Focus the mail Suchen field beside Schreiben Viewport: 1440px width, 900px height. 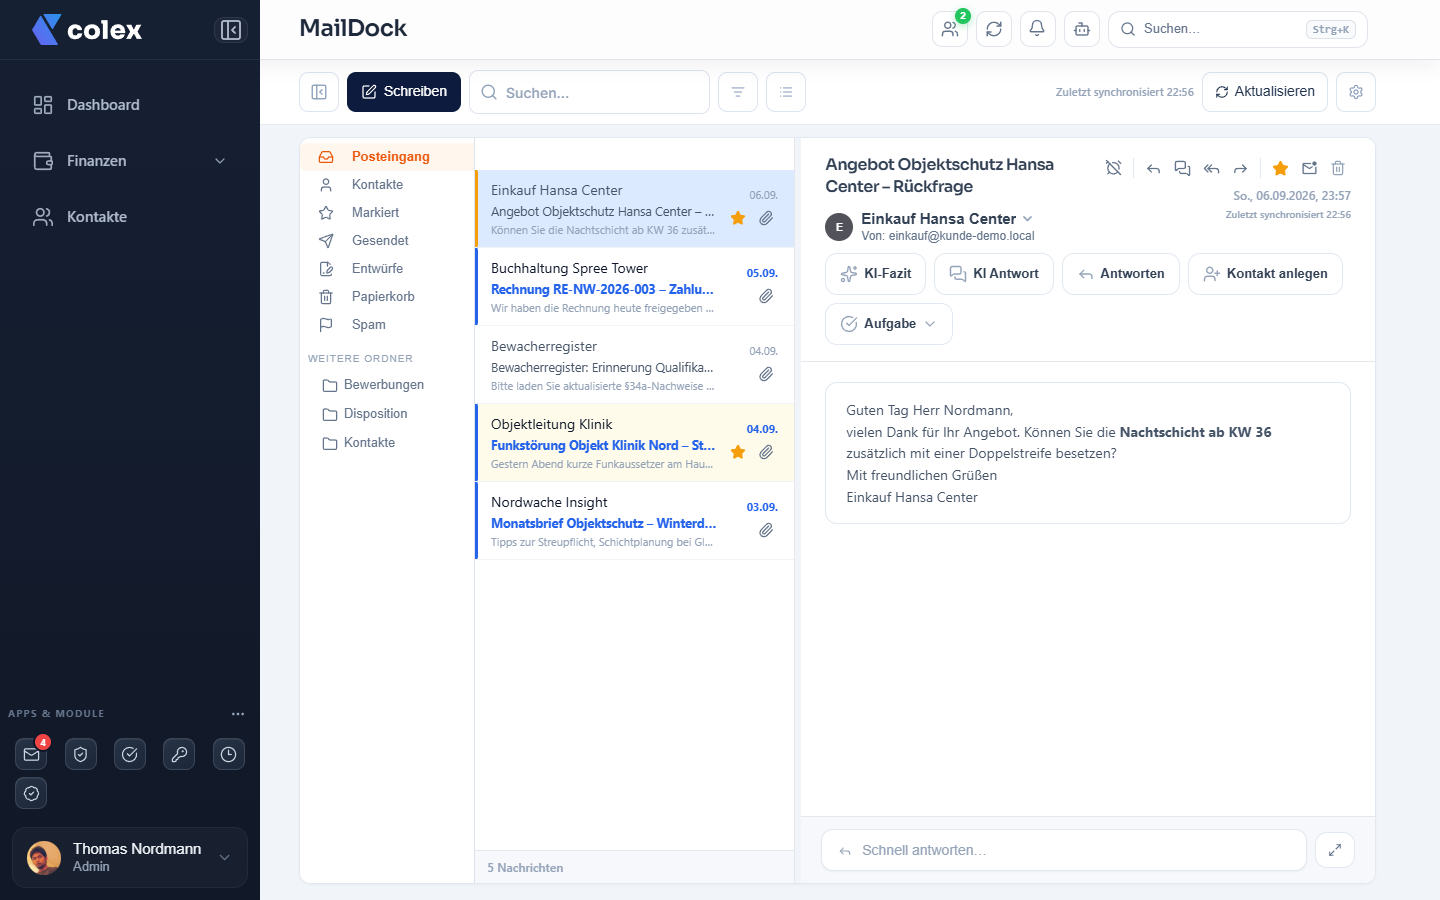(589, 92)
